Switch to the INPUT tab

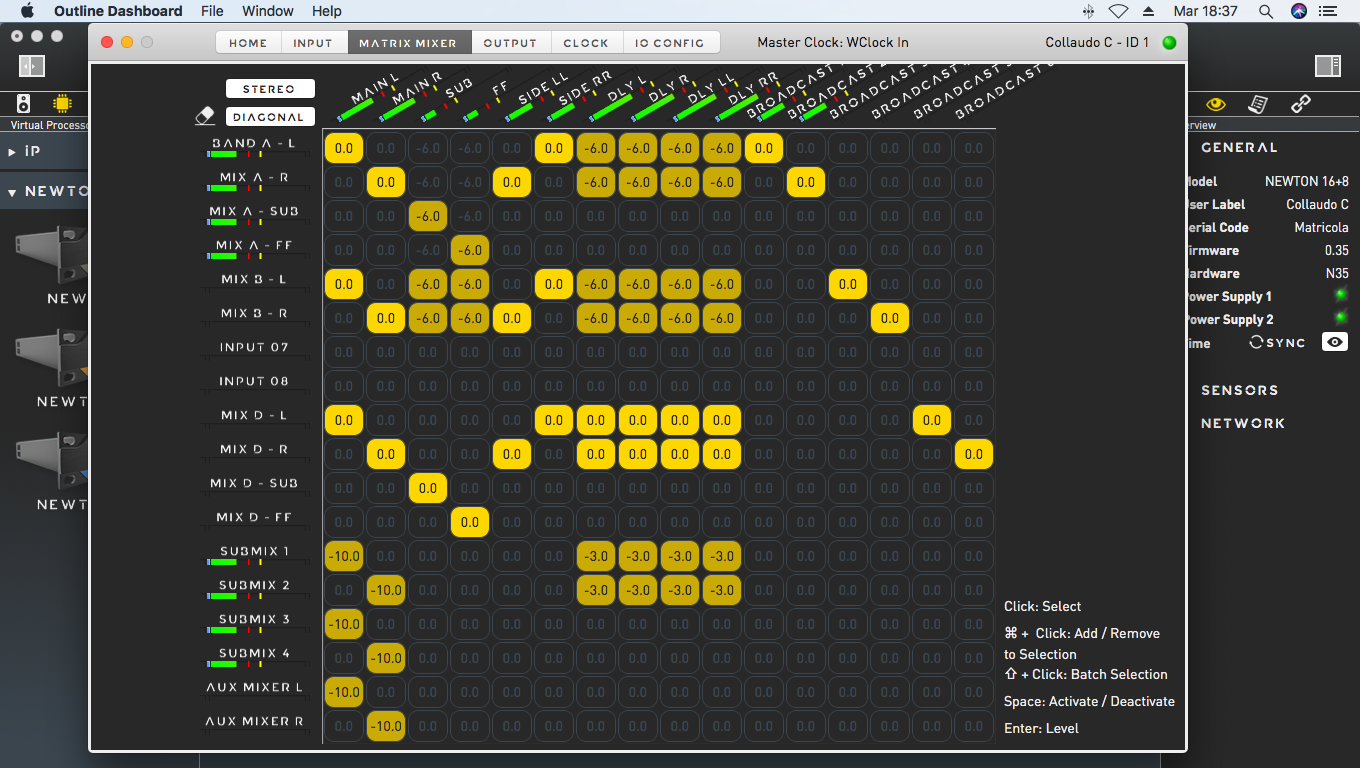coord(313,43)
